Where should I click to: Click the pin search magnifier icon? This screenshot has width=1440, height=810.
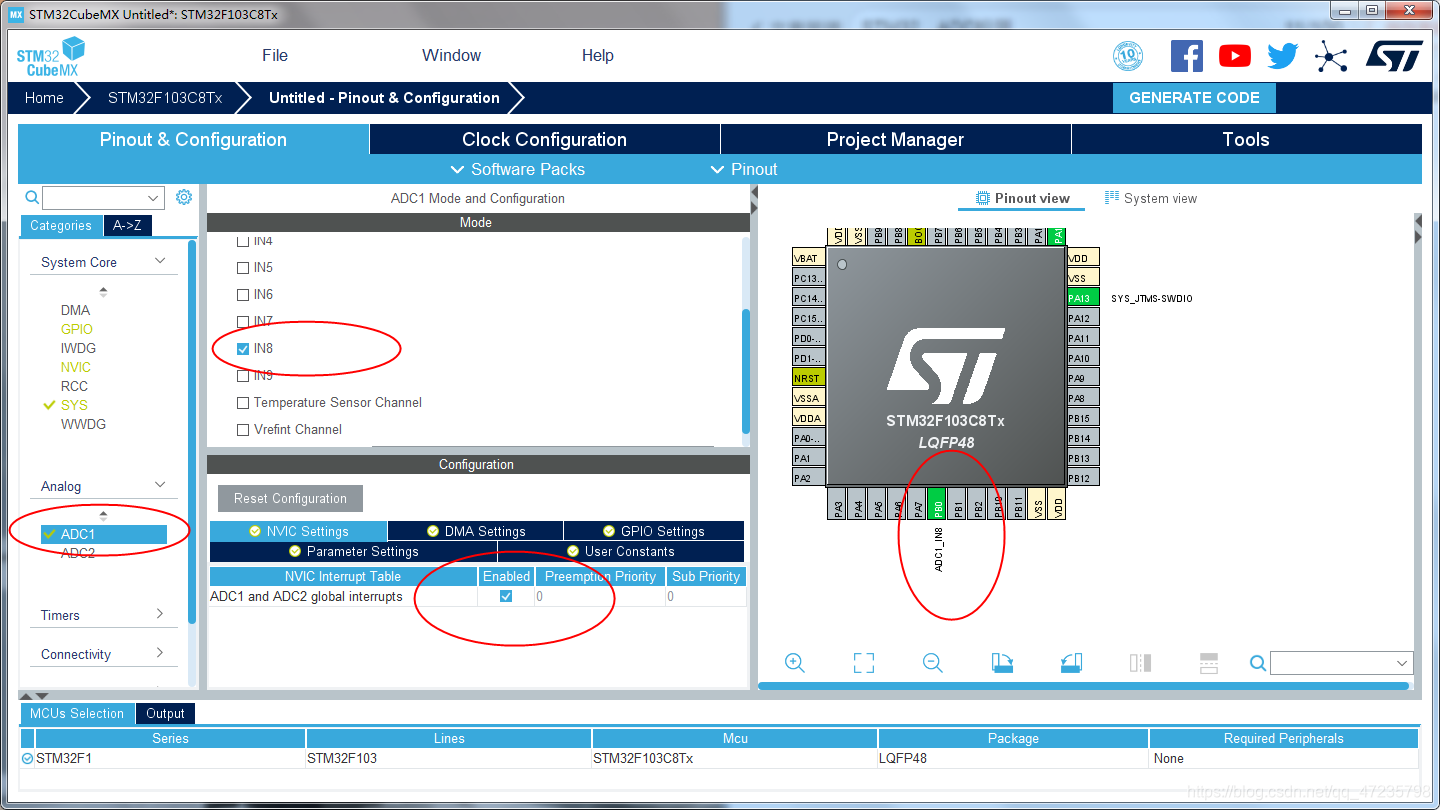pos(1258,662)
